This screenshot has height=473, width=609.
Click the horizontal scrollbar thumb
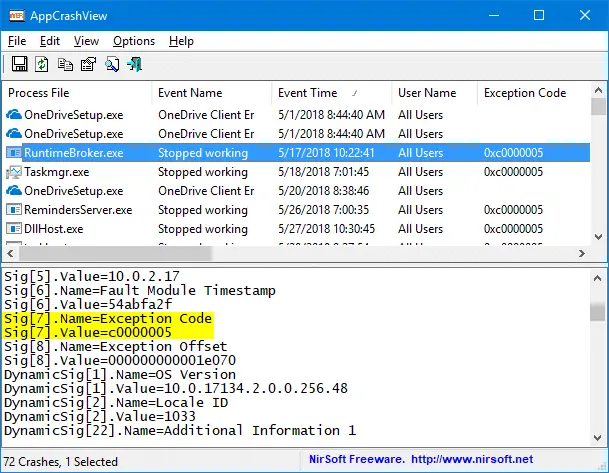[115, 254]
